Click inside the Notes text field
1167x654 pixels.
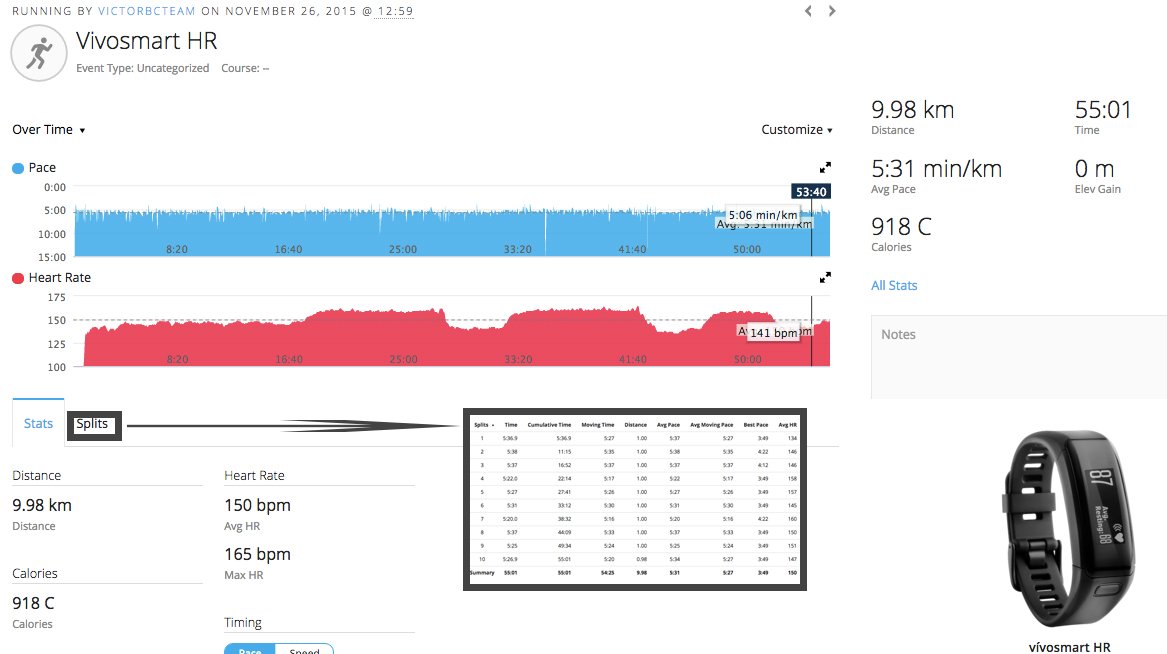(1019, 356)
